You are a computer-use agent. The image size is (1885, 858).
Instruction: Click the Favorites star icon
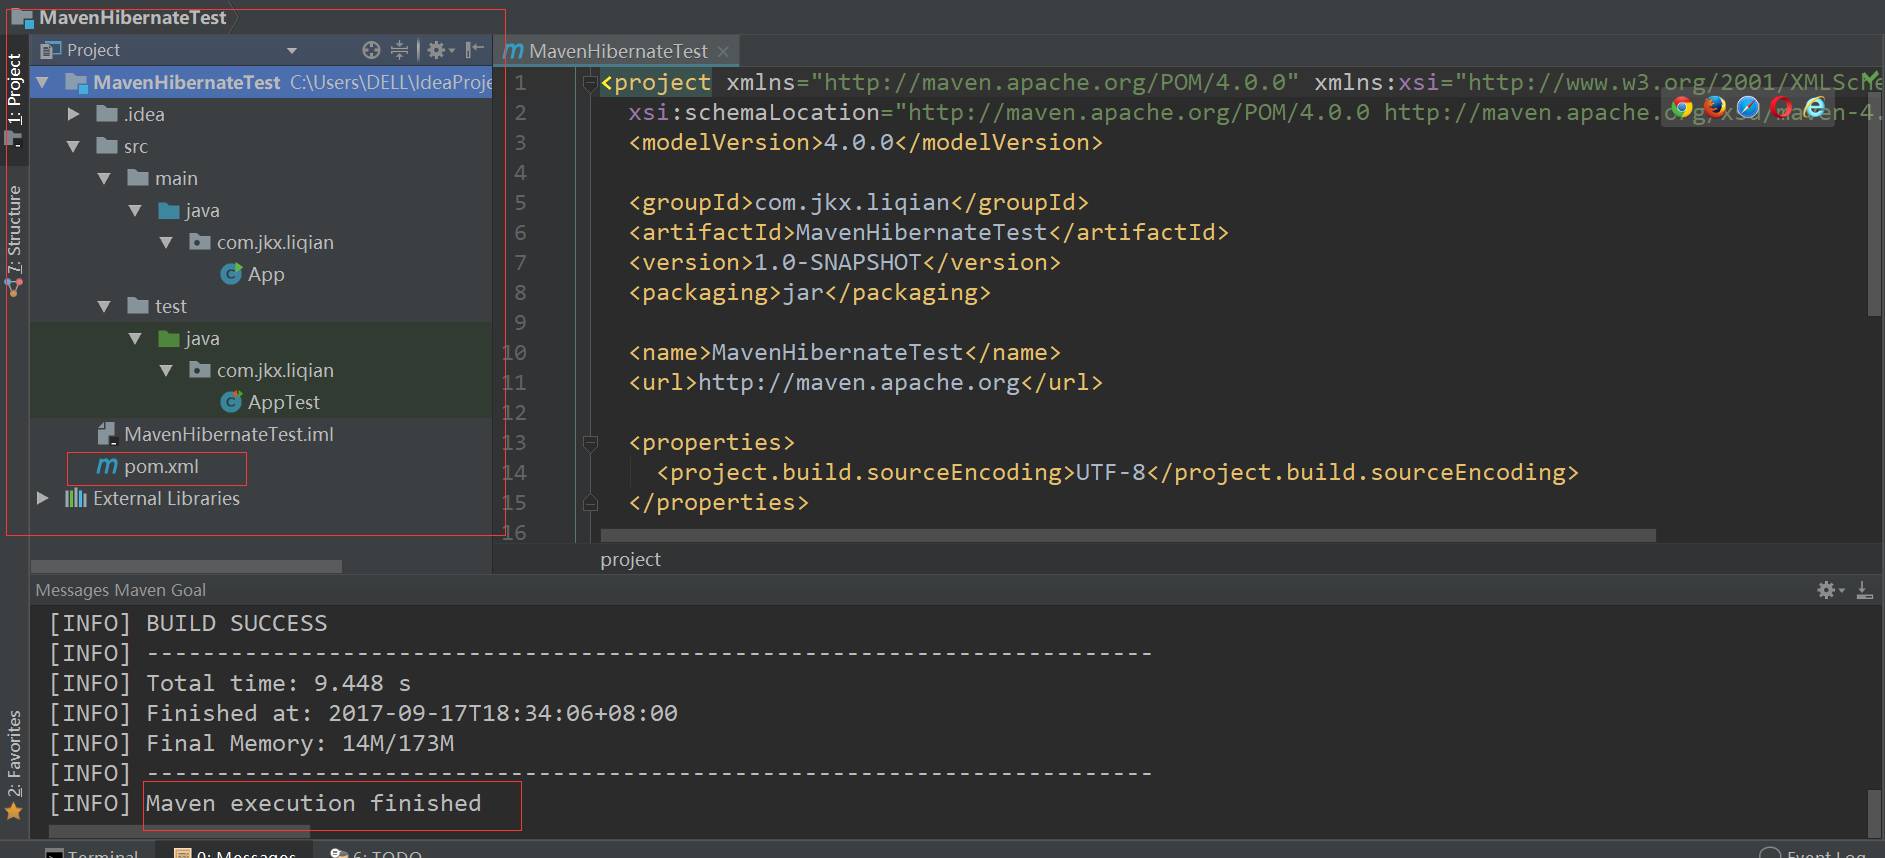(x=14, y=811)
